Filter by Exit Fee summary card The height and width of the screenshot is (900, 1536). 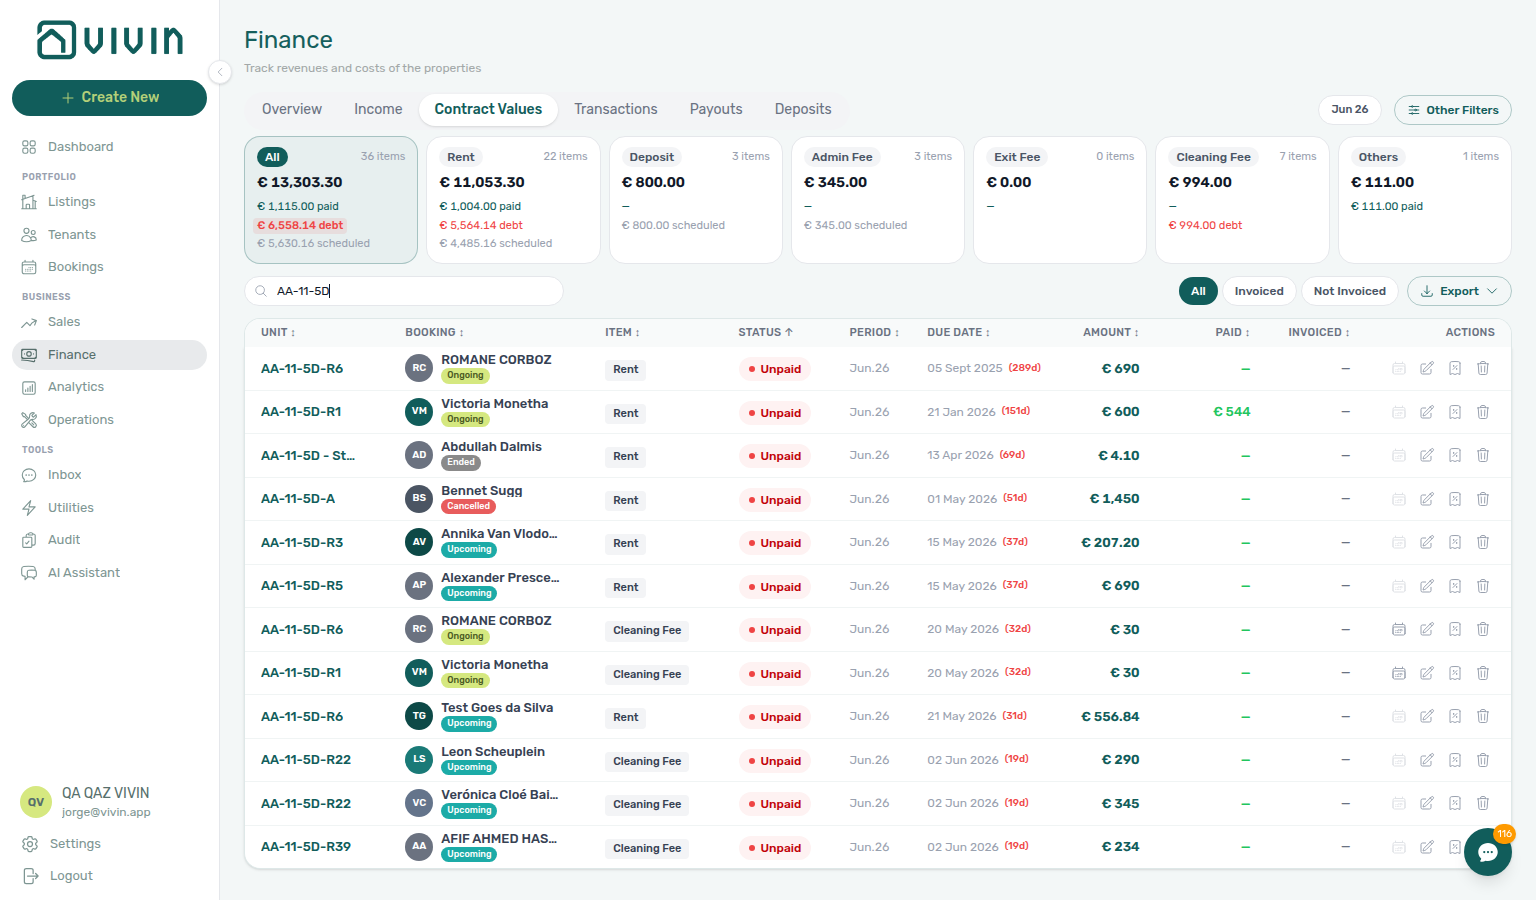tap(1060, 200)
